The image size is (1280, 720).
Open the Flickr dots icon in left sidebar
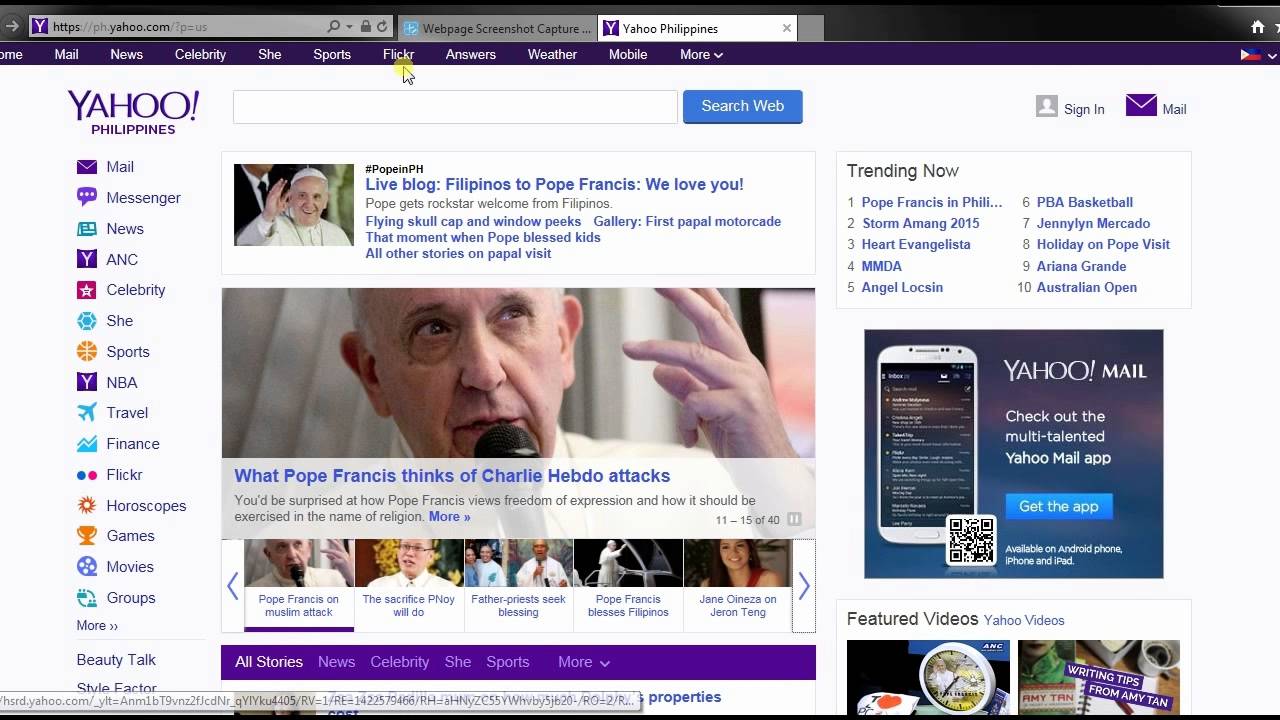click(87, 475)
